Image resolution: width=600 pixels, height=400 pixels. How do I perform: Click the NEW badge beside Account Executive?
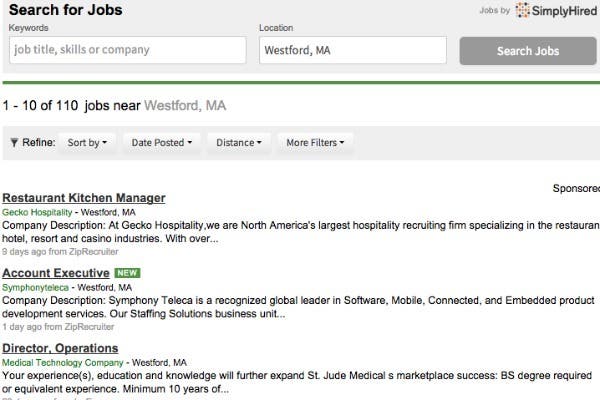[x=126, y=273]
